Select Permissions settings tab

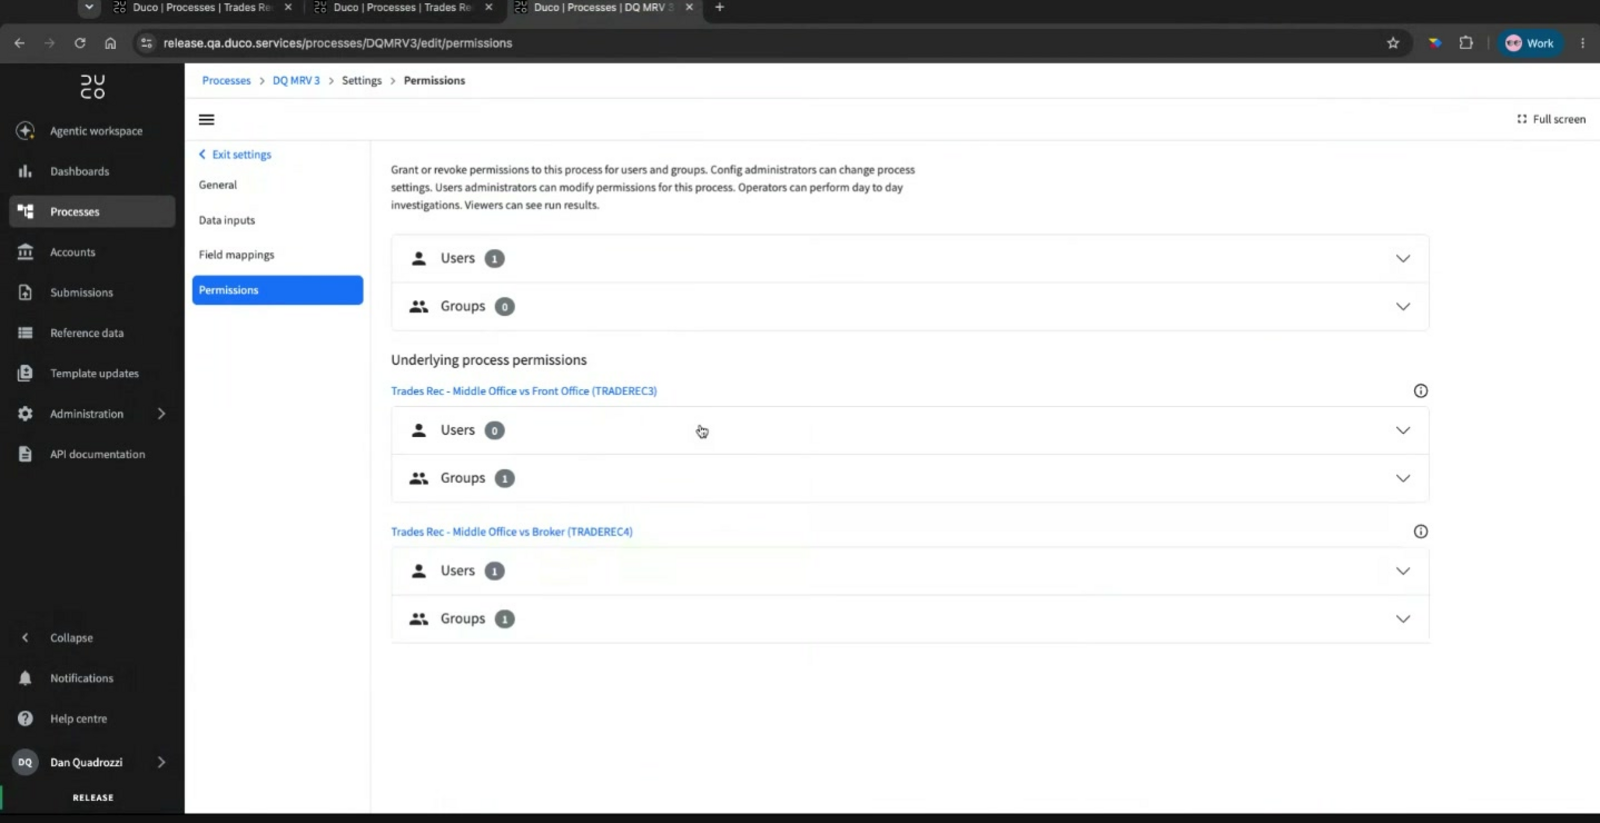pyautogui.click(x=278, y=290)
